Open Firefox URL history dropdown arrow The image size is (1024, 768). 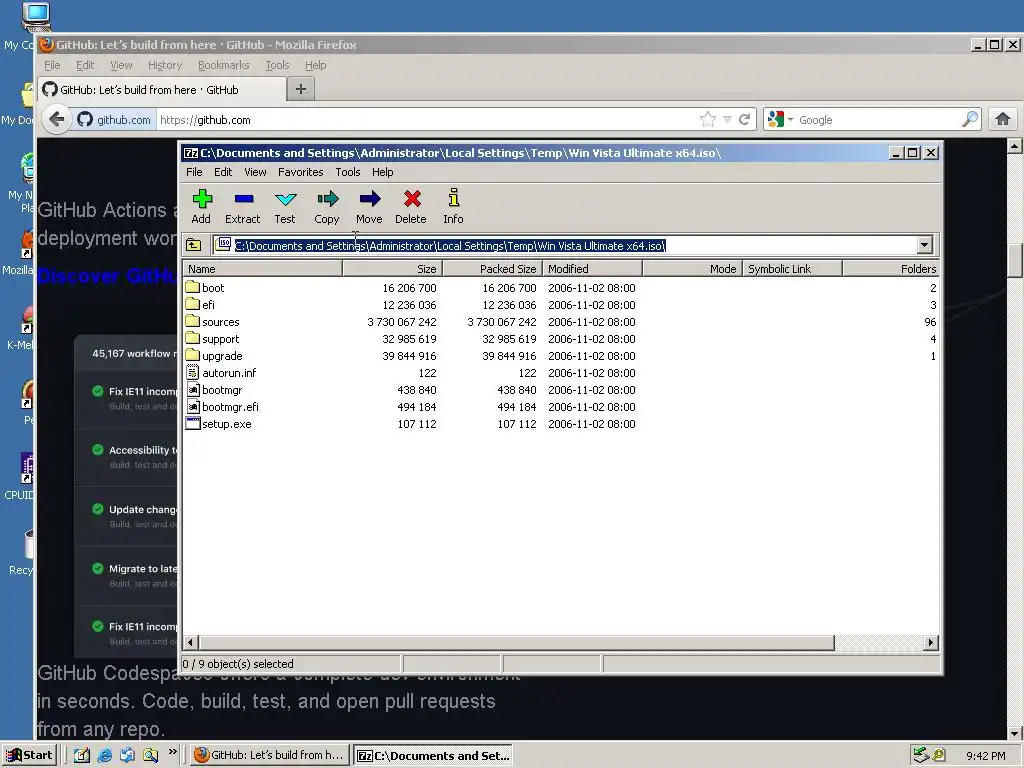pyautogui.click(x=727, y=120)
